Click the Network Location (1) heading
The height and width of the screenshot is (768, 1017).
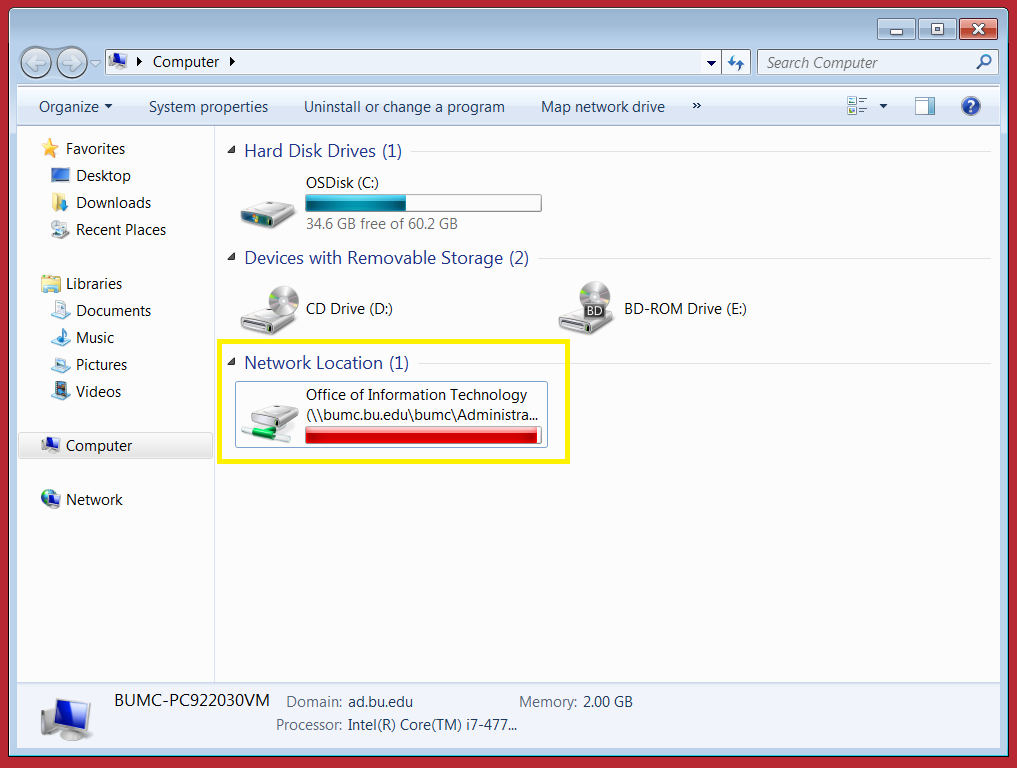pos(326,363)
